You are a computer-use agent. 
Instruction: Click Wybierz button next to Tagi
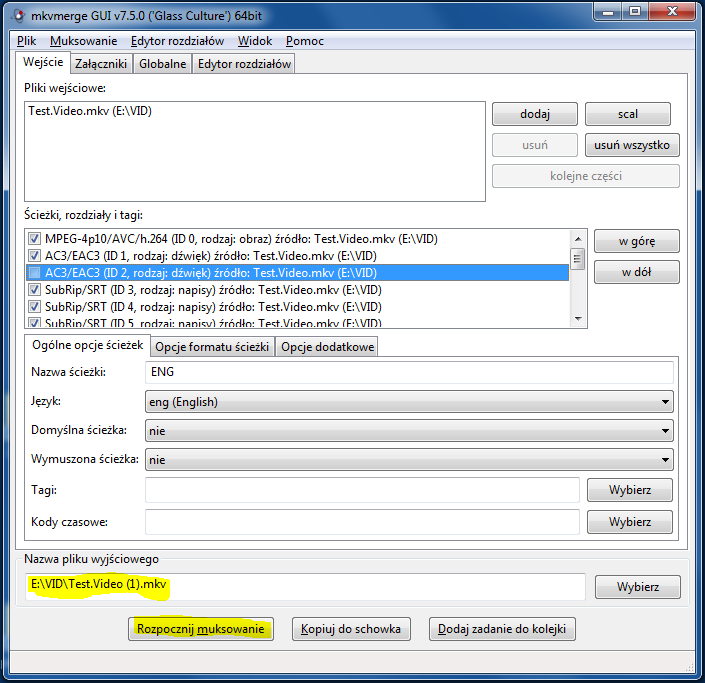(630, 490)
